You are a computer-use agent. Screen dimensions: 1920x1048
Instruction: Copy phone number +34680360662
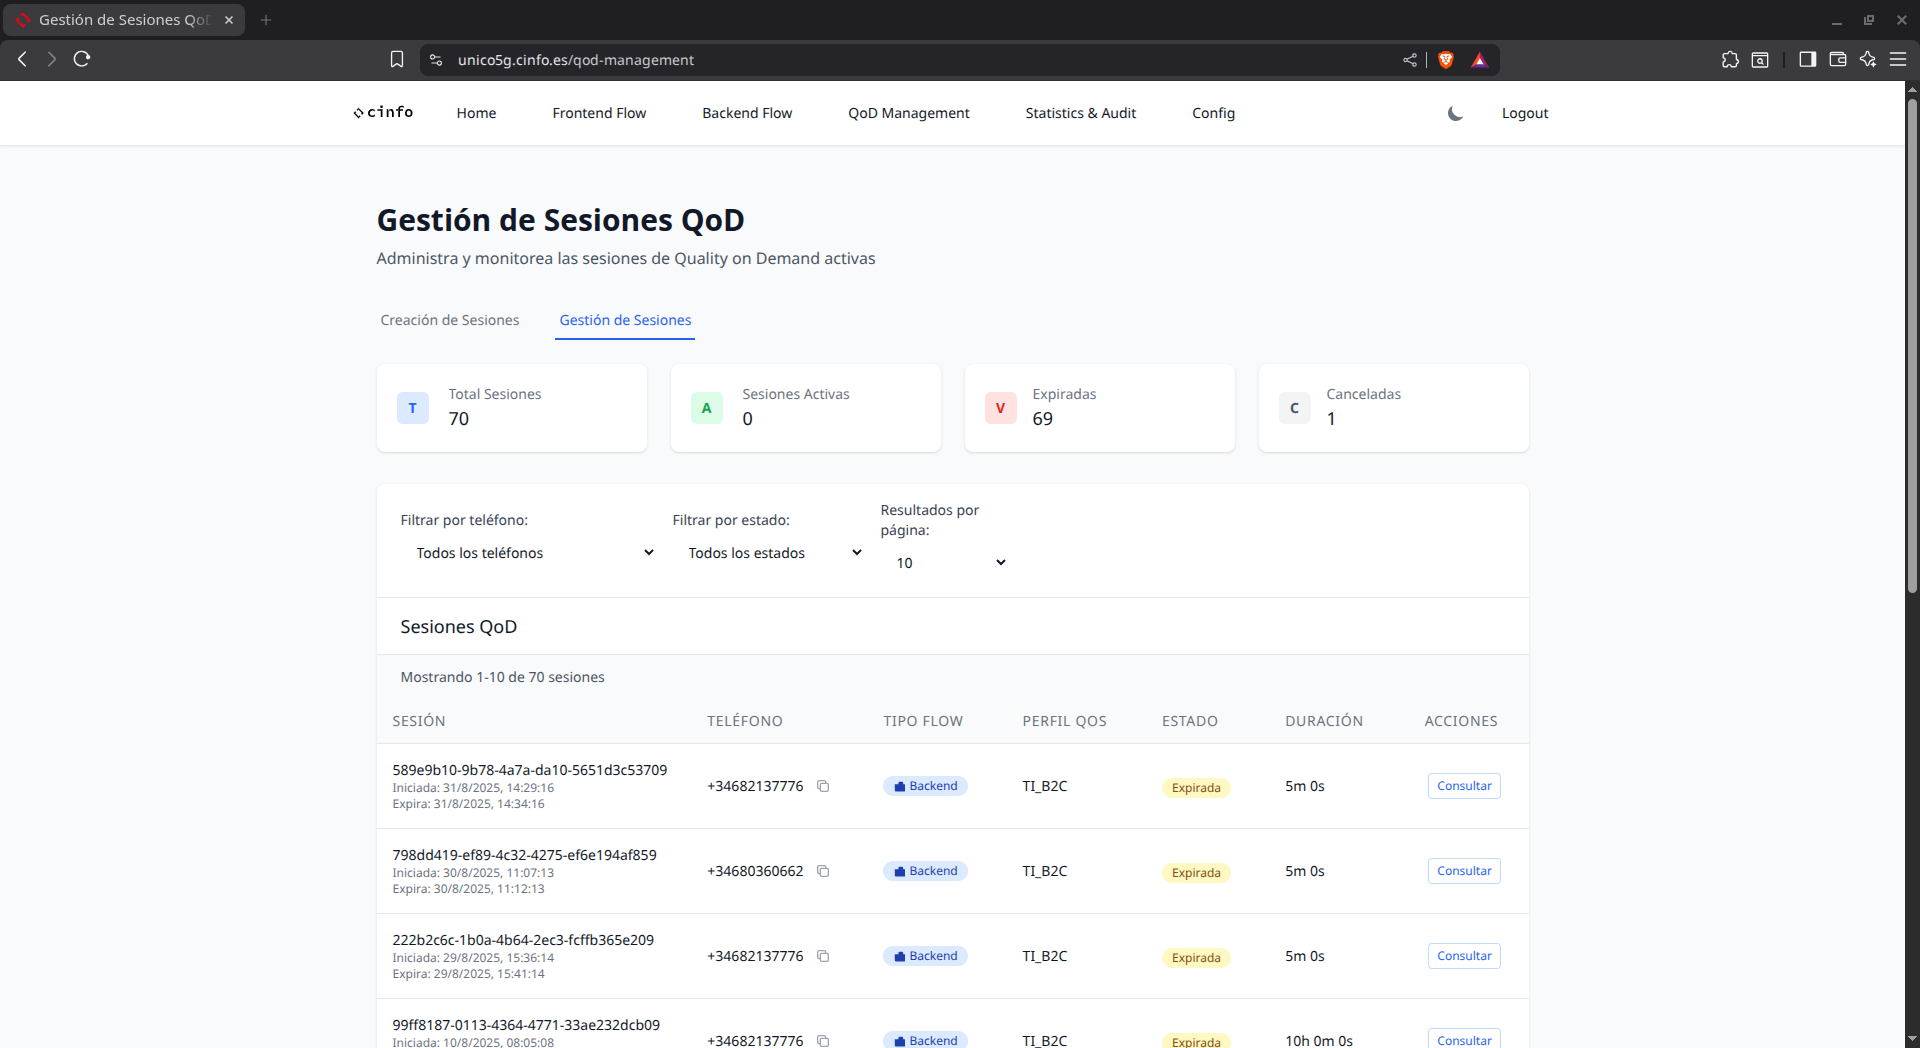823,871
